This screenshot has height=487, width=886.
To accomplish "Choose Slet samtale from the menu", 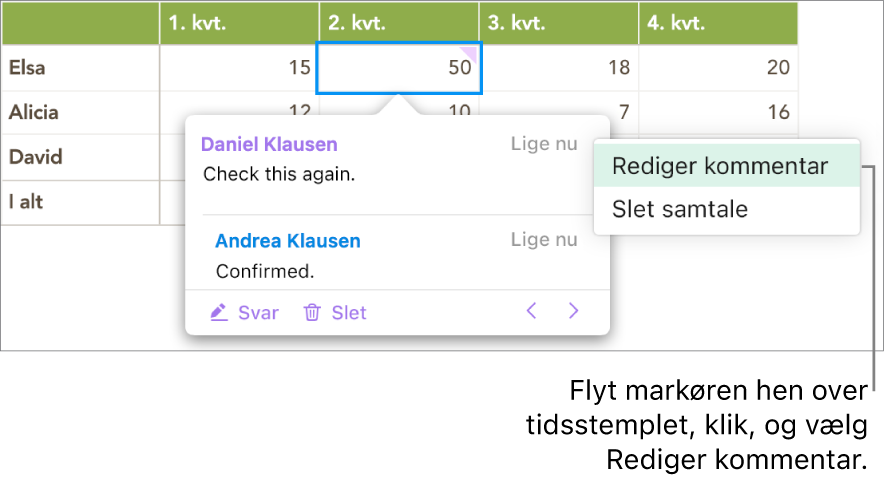I will point(680,210).
